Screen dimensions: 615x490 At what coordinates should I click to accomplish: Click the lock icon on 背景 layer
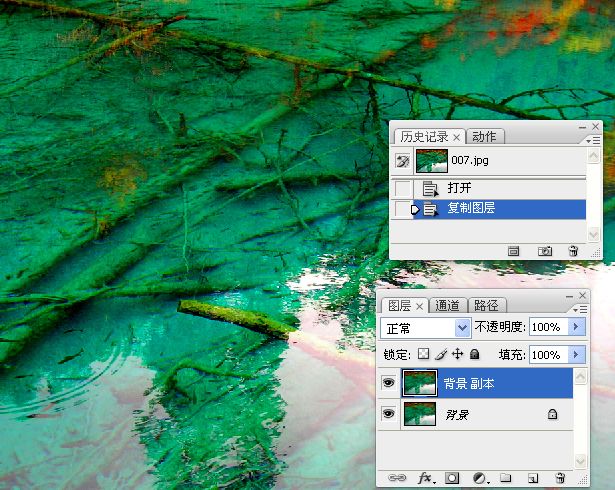tap(552, 414)
